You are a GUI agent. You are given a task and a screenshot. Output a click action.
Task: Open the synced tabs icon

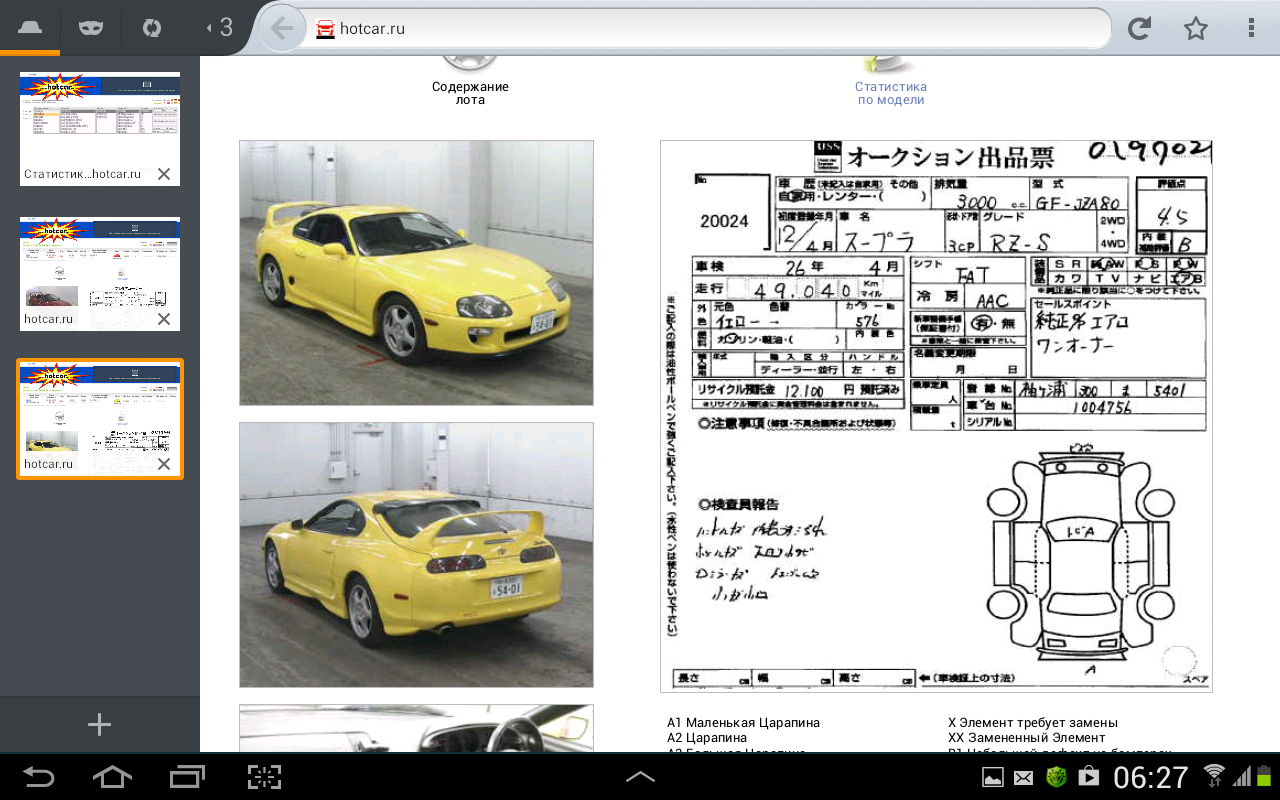[x=151, y=28]
